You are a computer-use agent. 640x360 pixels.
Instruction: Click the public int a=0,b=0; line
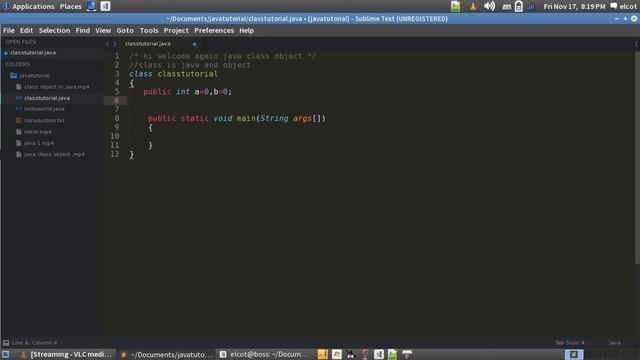[187, 92]
